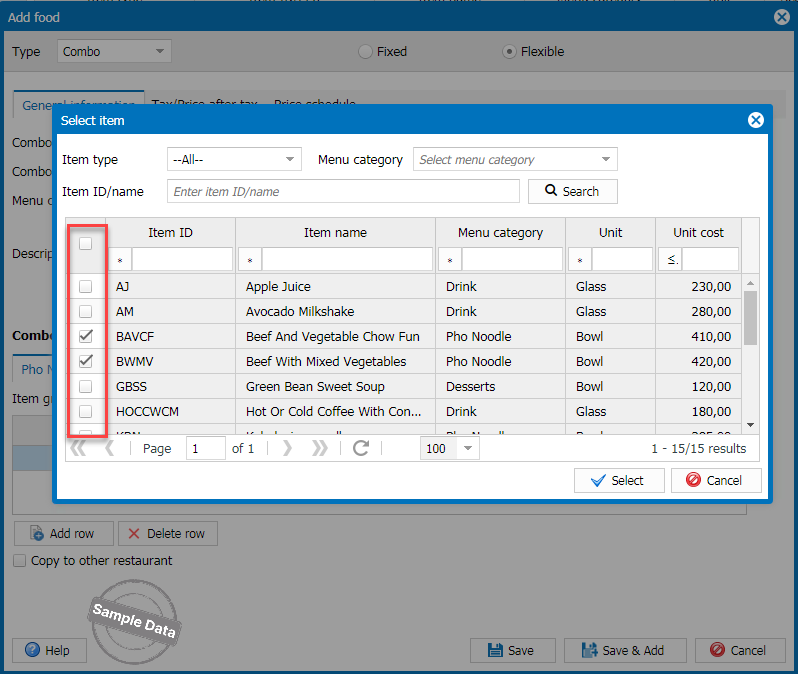Viewport: 798px width, 674px height.
Task: Jump to last page arrow
Action: tap(320, 448)
